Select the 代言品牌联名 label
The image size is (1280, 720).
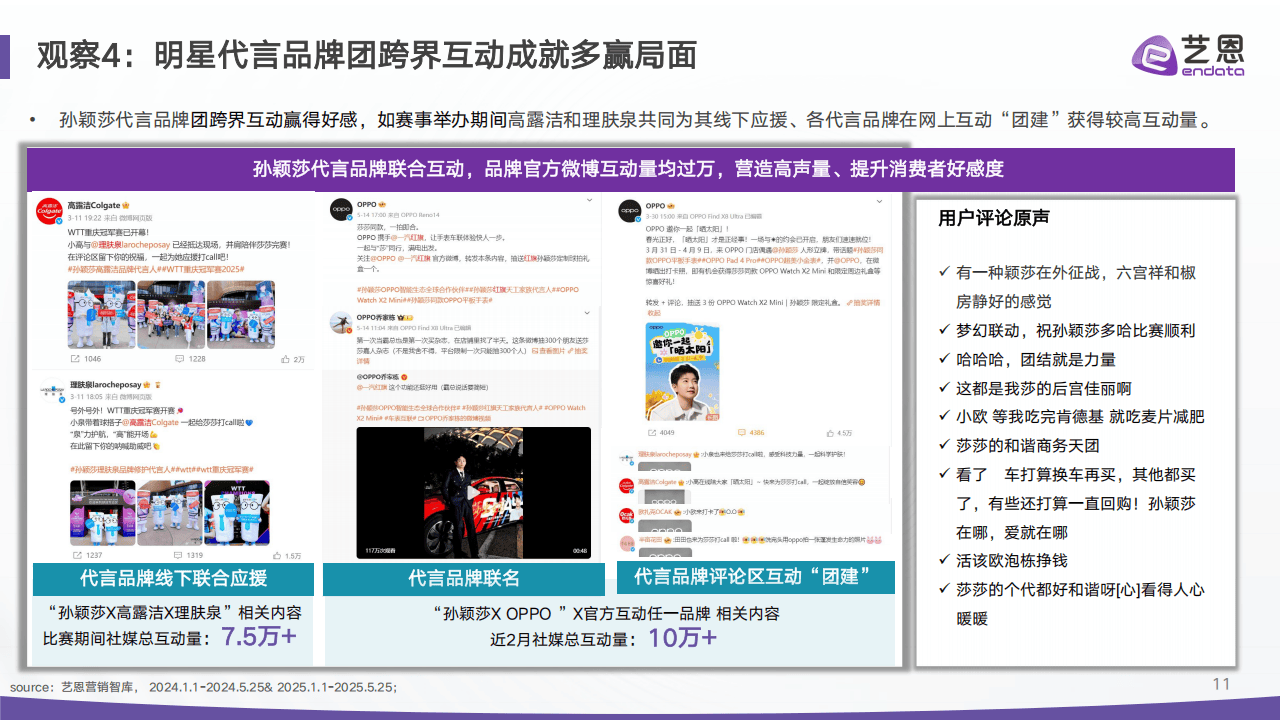tap(464, 579)
